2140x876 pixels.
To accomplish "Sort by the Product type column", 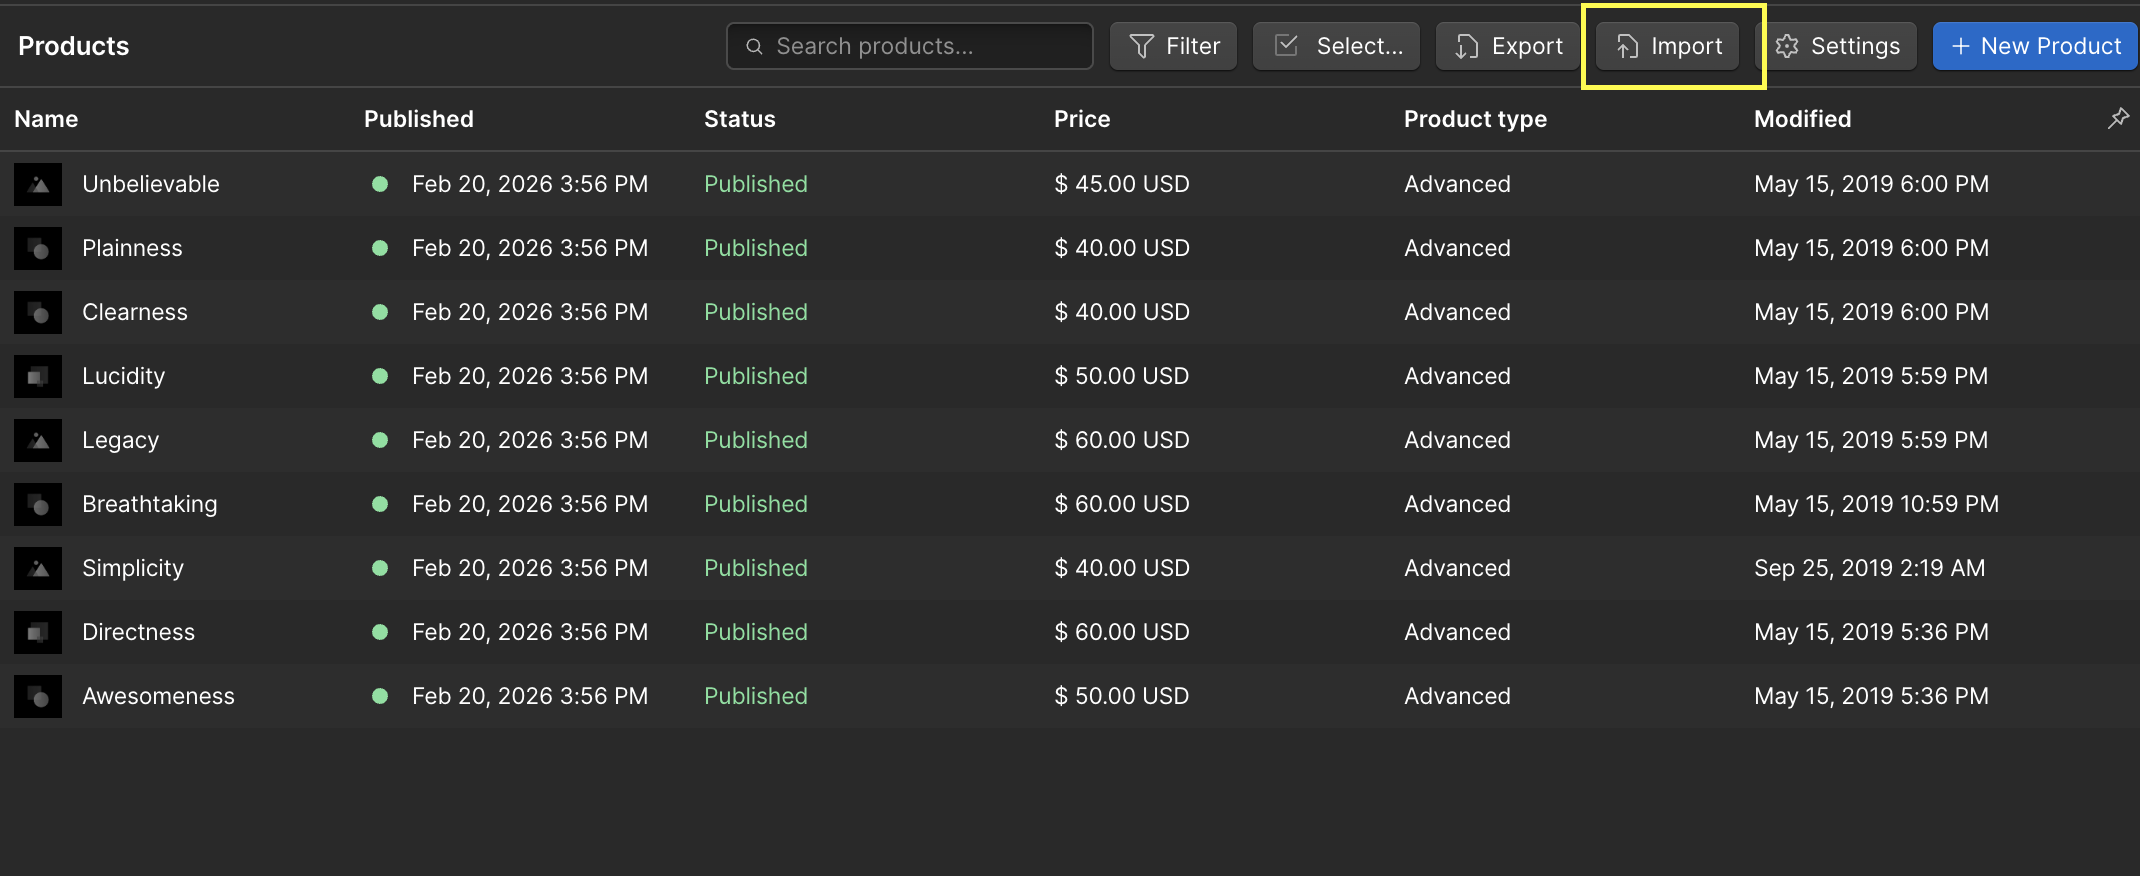I will 1475,119.
